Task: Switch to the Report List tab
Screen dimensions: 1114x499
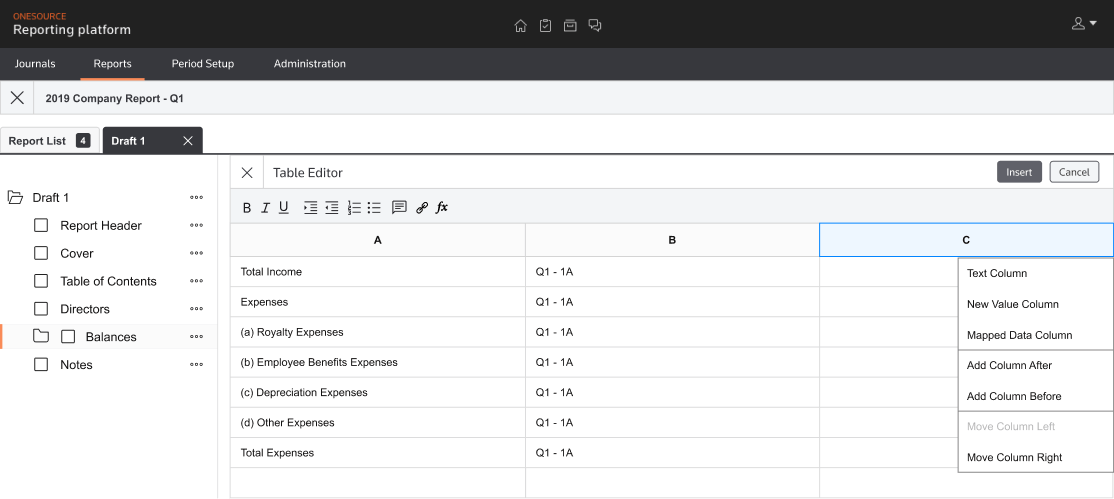Action: (37, 141)
